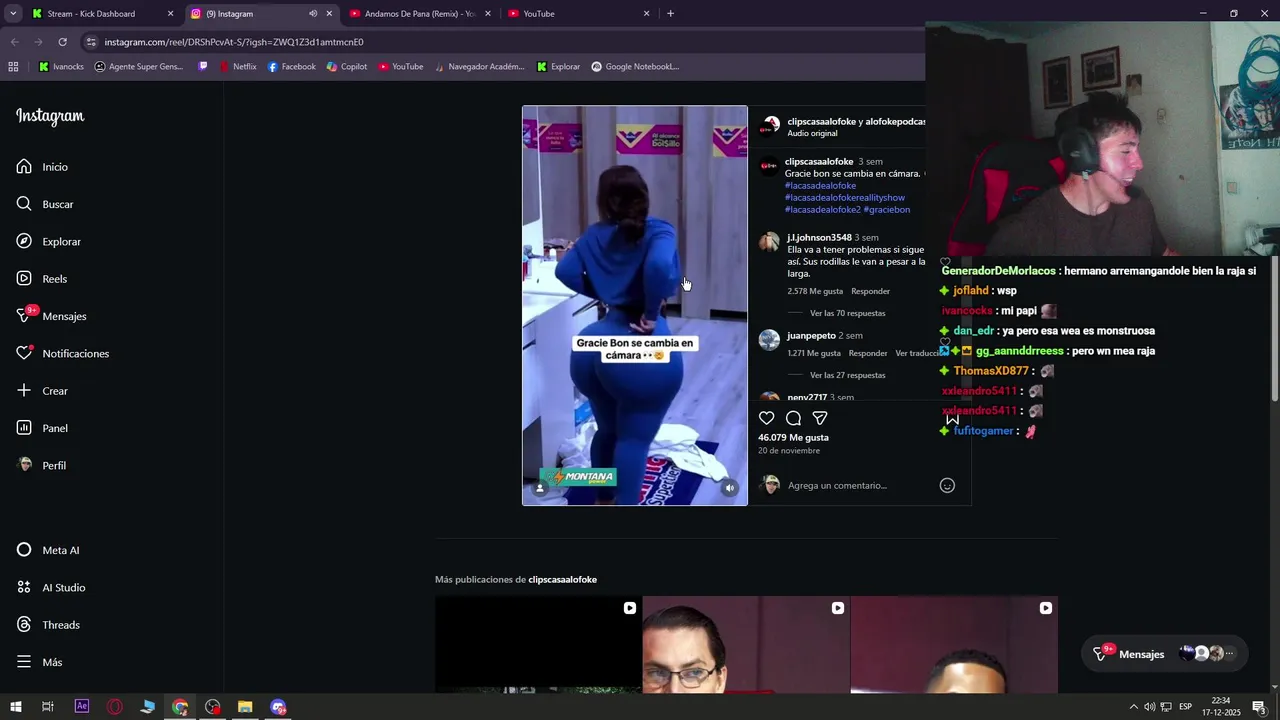Open Netflix bookmark
This screenshot has height=720, width=1280.
[x=236, y=67]
